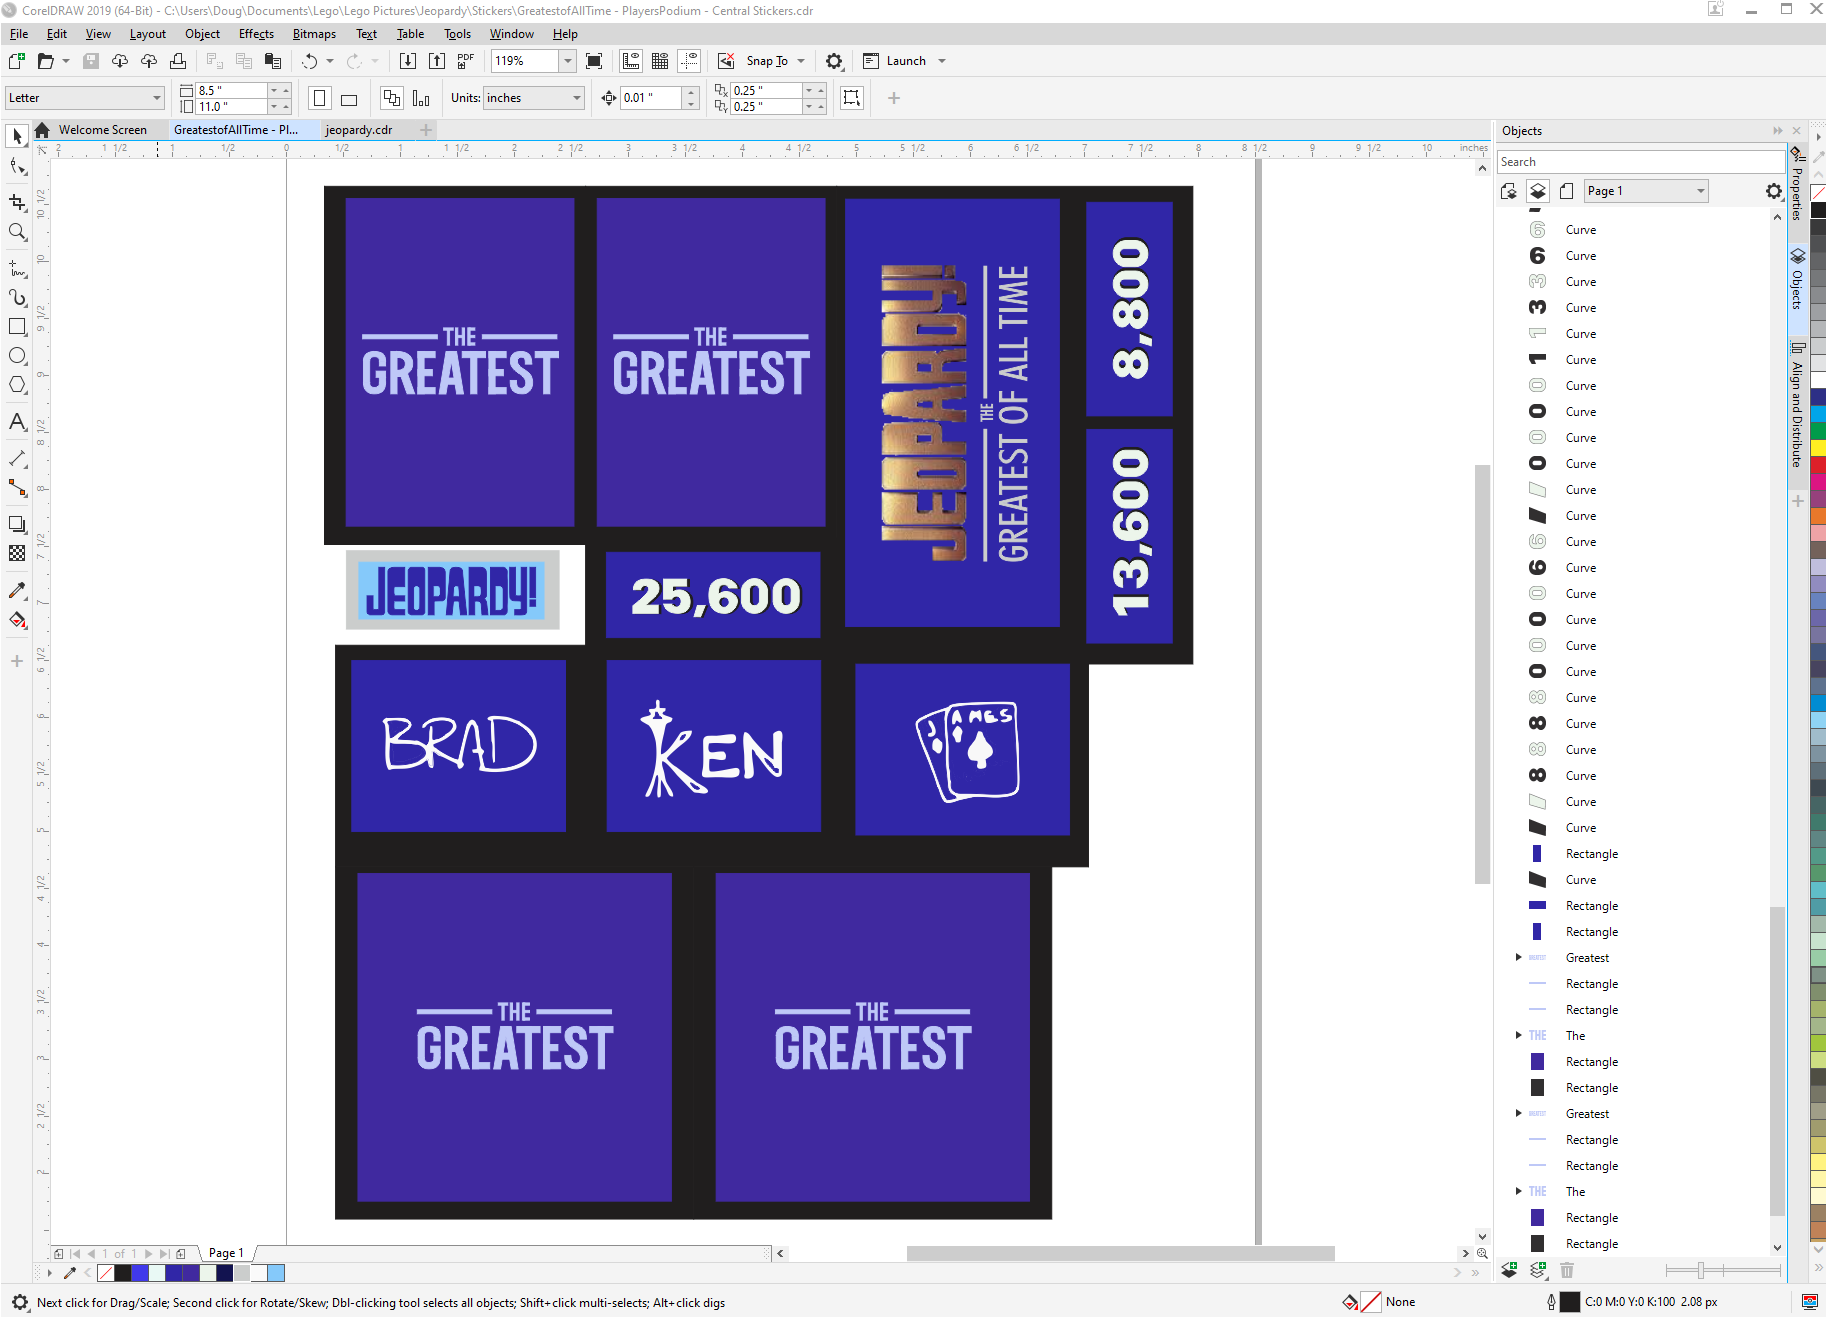Click the Undo arrow icon
1826x1317 pixels.
(x=310, y=61)
